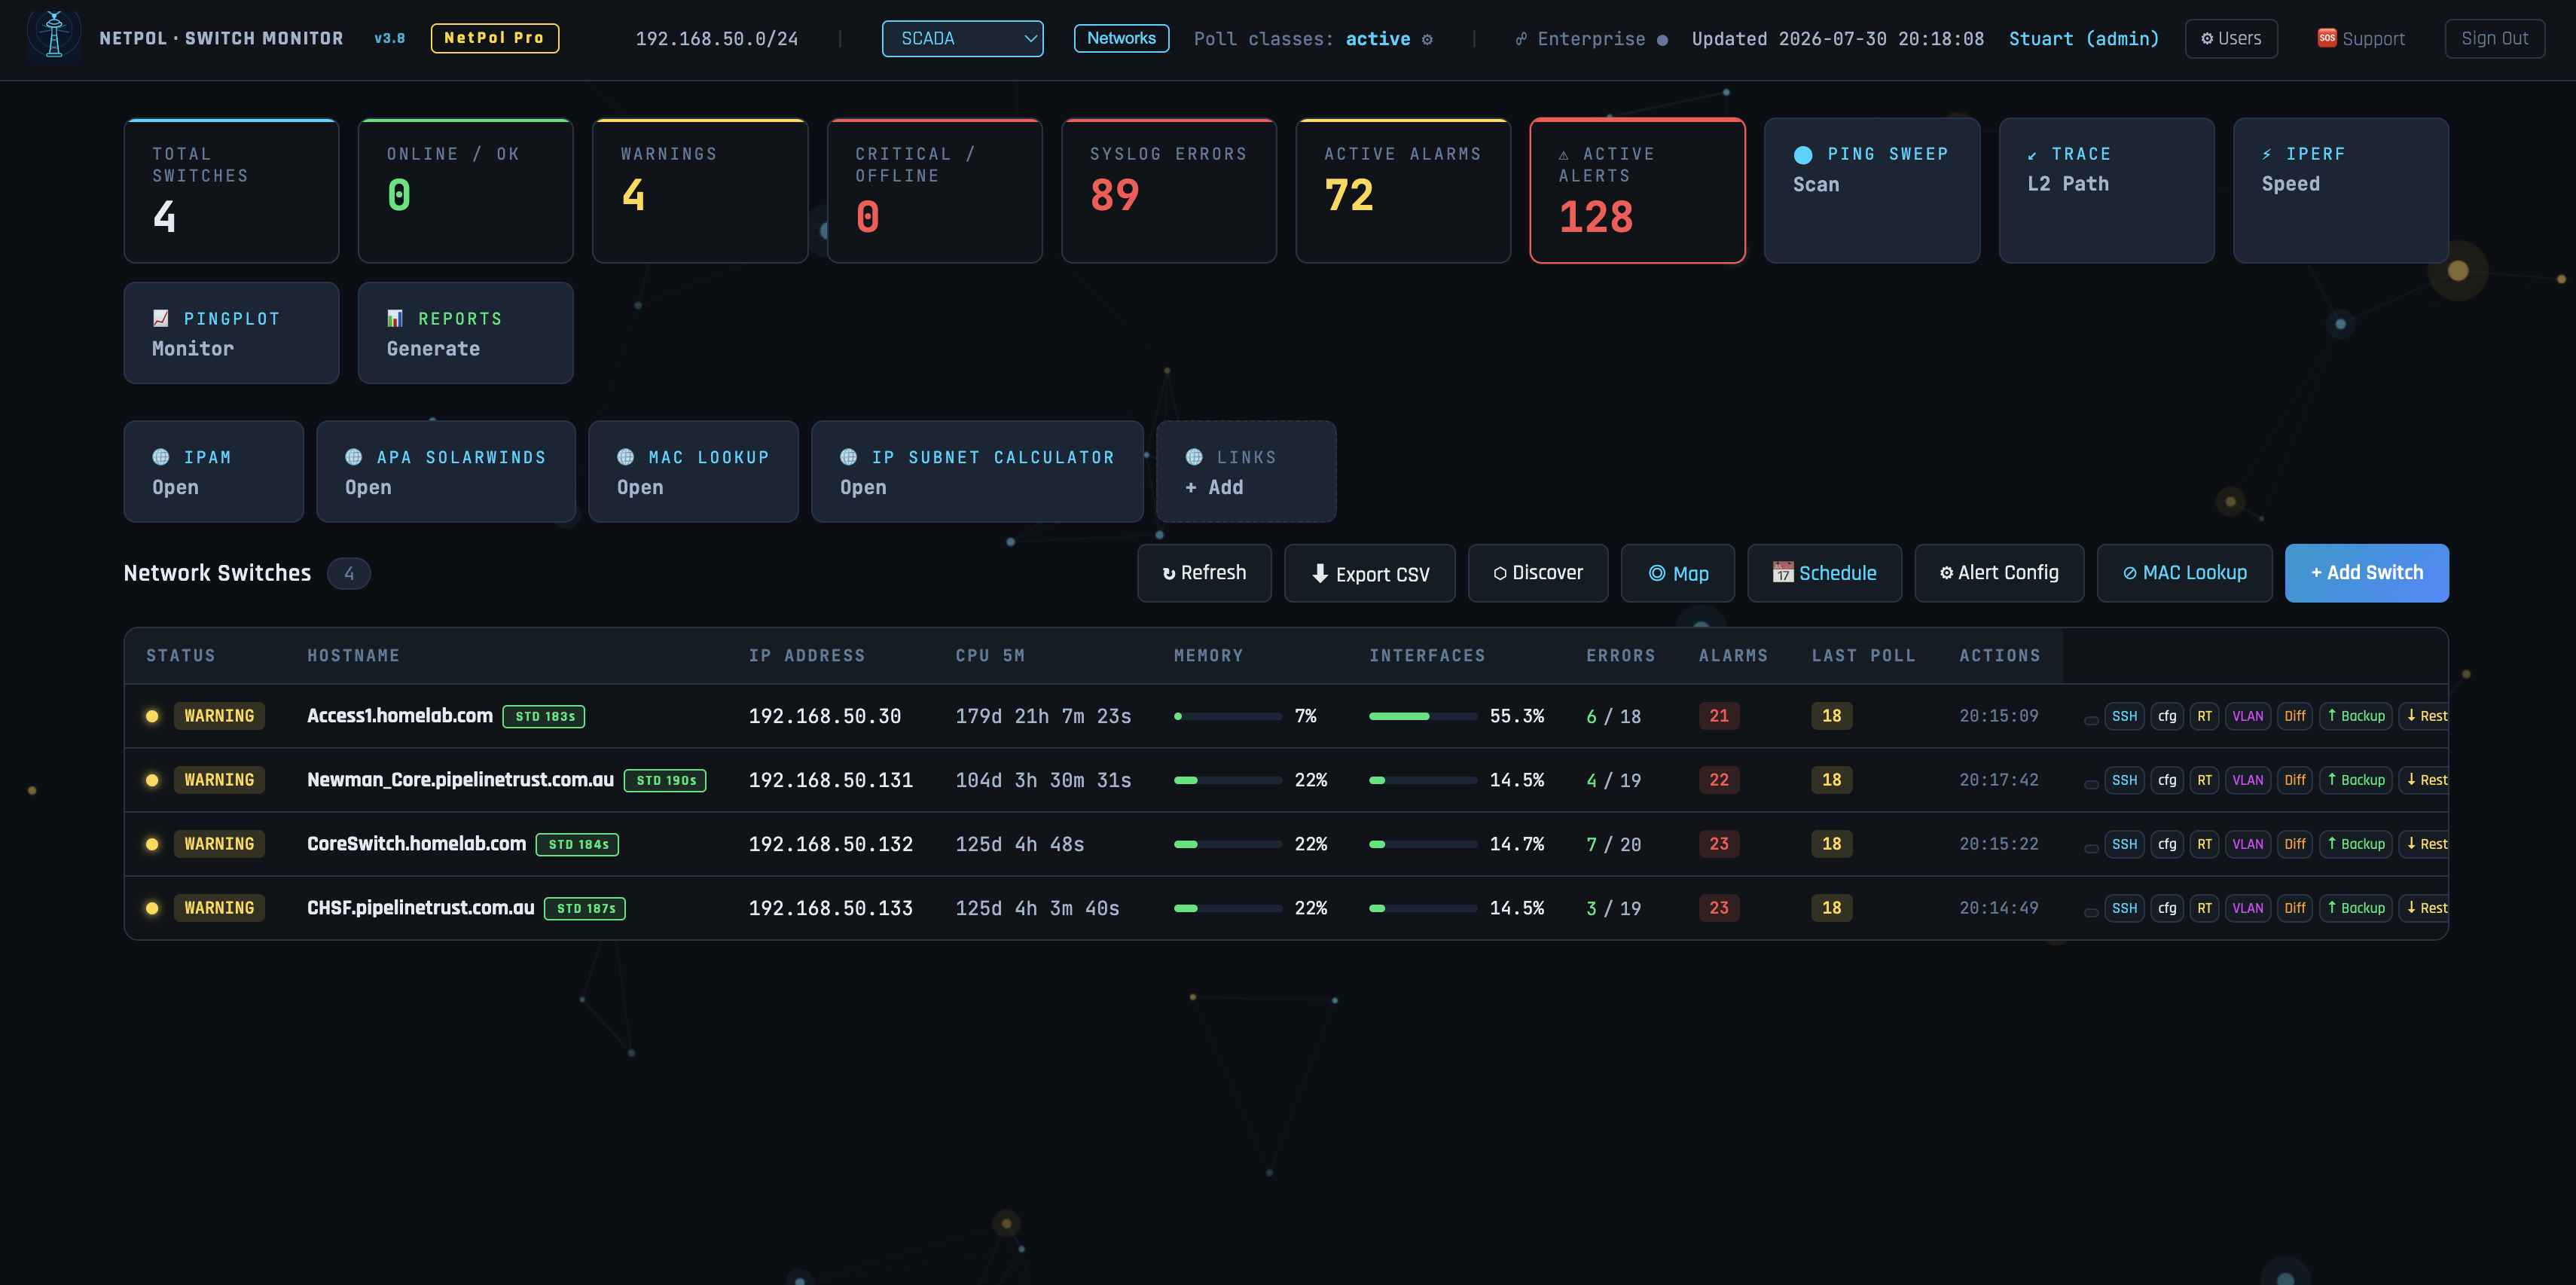
Task: Open the PingPlot Monitor tile
Action: pos(231,333)
